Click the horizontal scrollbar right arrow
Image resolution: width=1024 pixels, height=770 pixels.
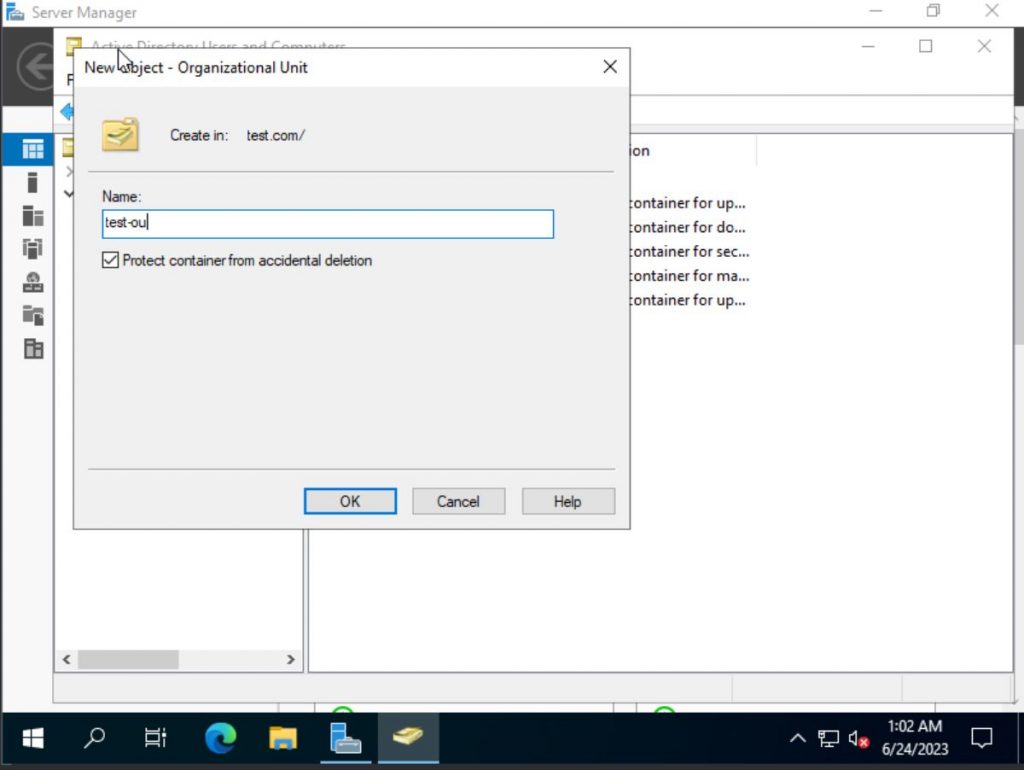[291, 659]
